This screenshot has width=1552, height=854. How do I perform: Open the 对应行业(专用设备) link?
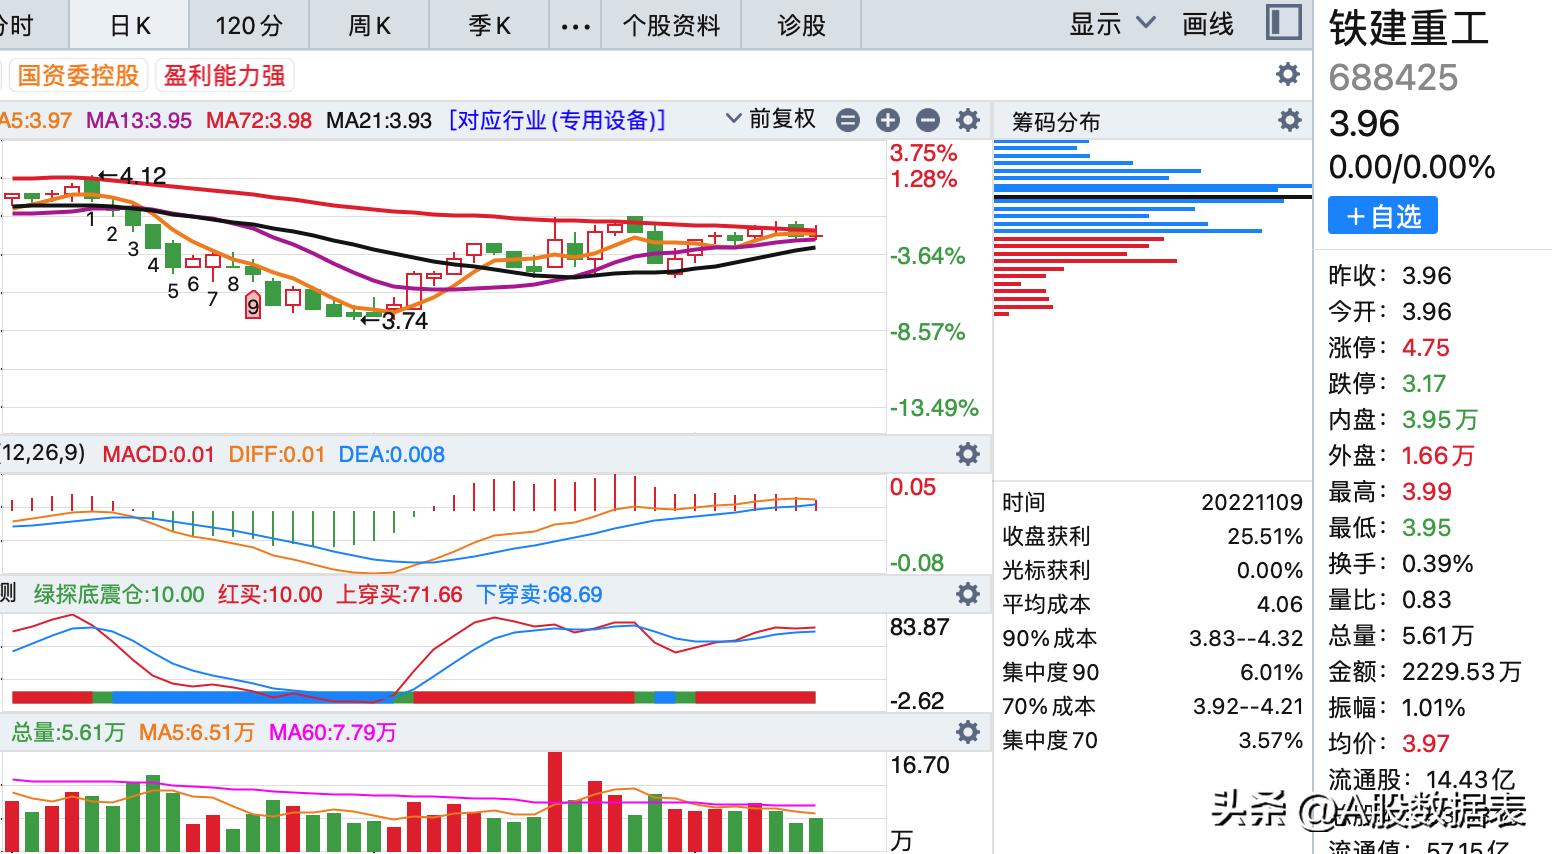coord(557,120)
